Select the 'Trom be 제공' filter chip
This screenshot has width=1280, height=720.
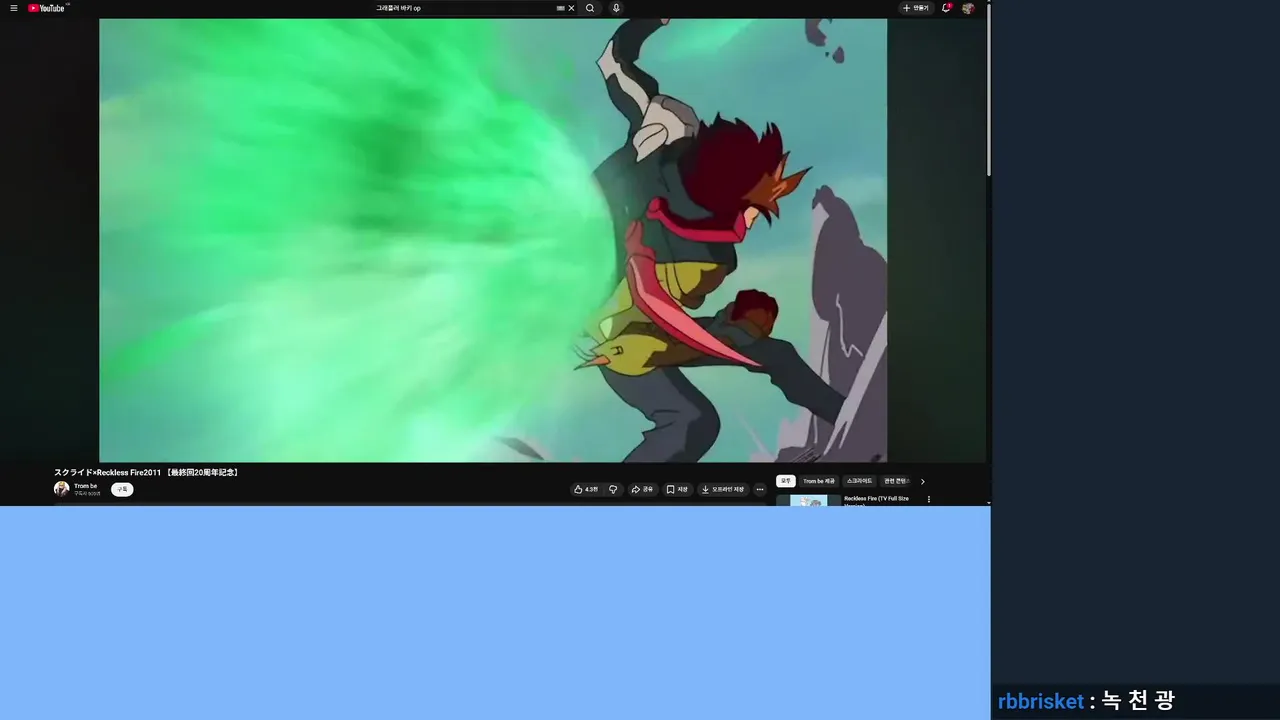[819, 481]
